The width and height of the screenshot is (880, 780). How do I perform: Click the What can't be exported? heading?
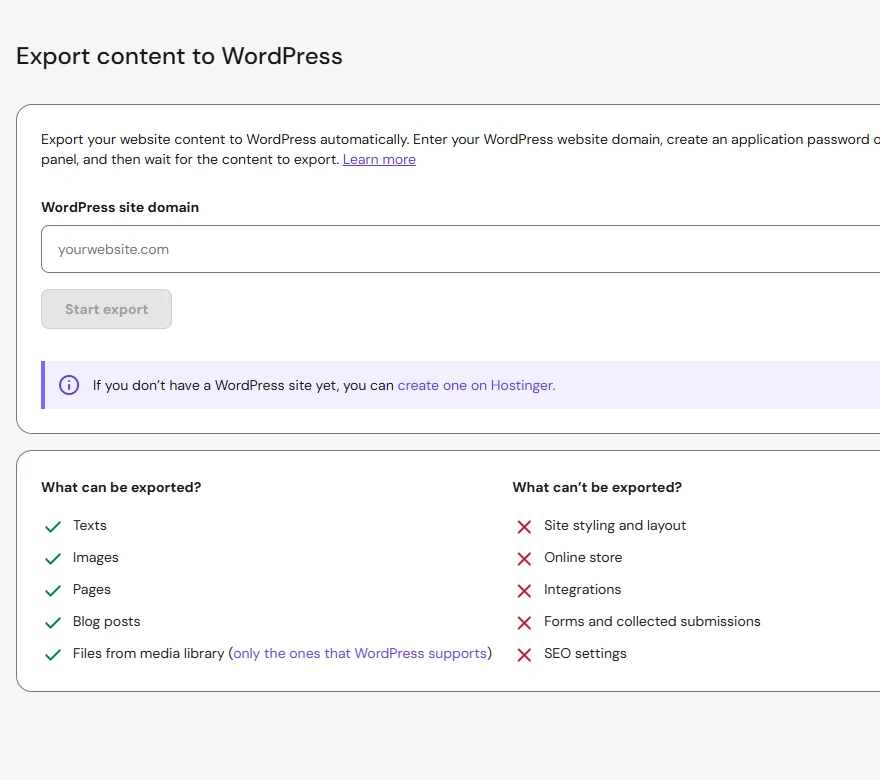click(x=597, y=487)
